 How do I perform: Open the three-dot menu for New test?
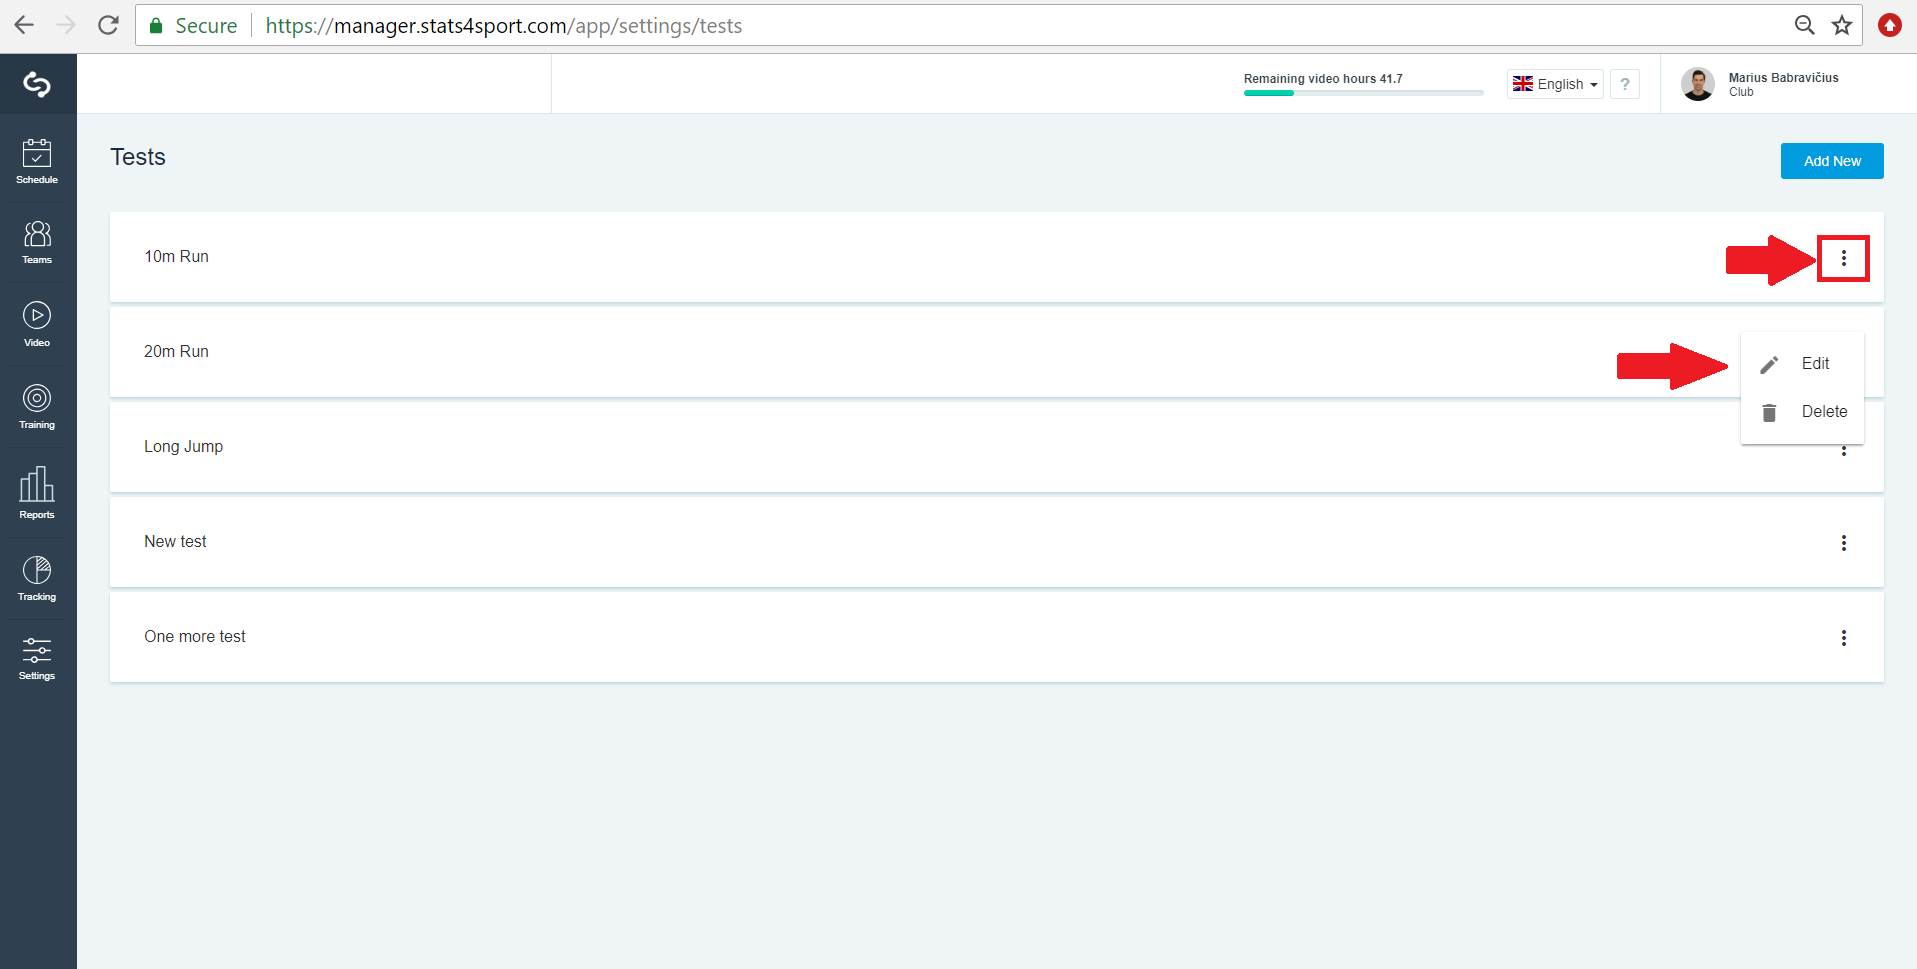(x=1843, y=543)
